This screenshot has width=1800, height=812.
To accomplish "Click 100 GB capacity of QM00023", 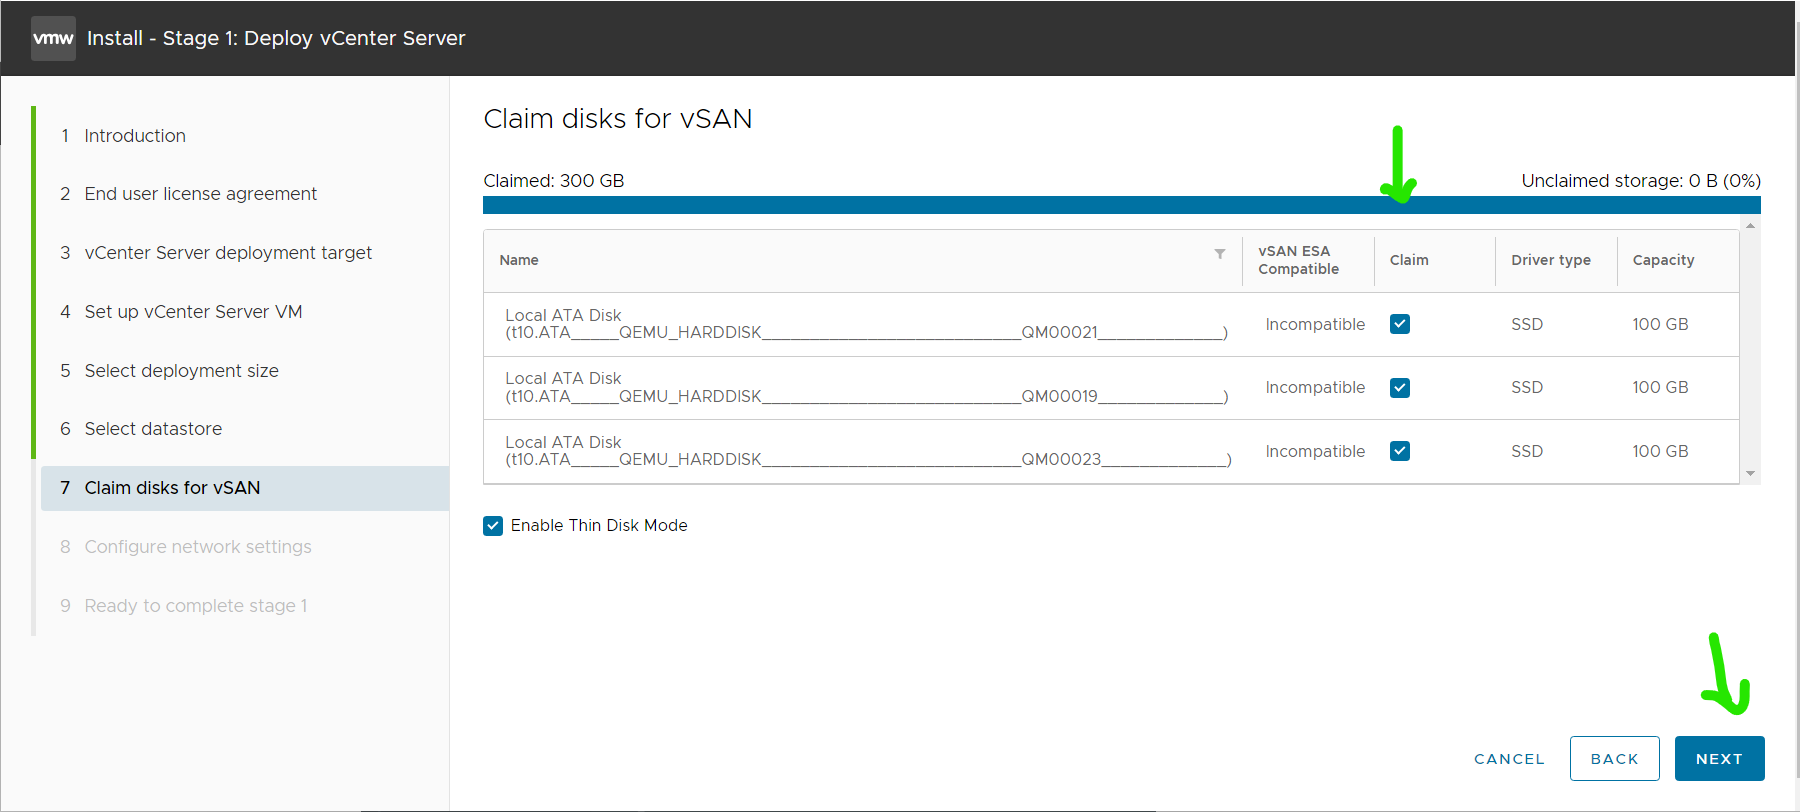I will (x=1660, y=451).
